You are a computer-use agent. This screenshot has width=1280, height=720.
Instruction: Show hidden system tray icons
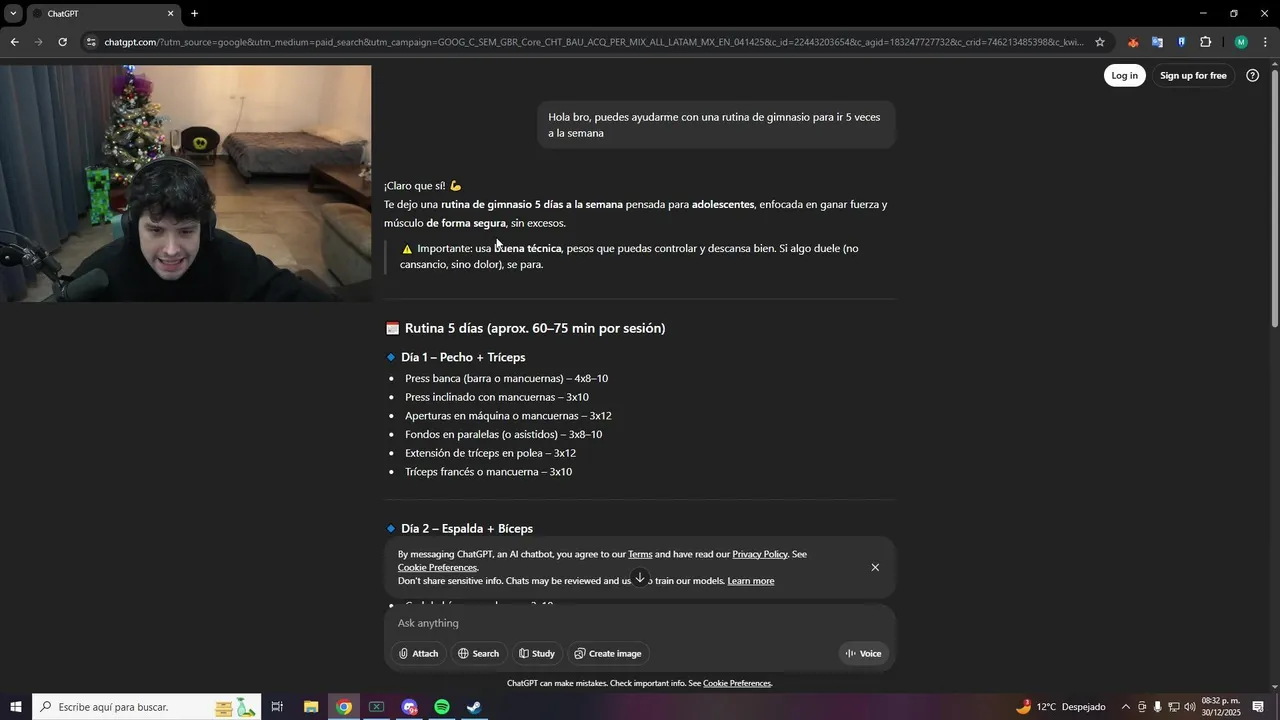1125,707
